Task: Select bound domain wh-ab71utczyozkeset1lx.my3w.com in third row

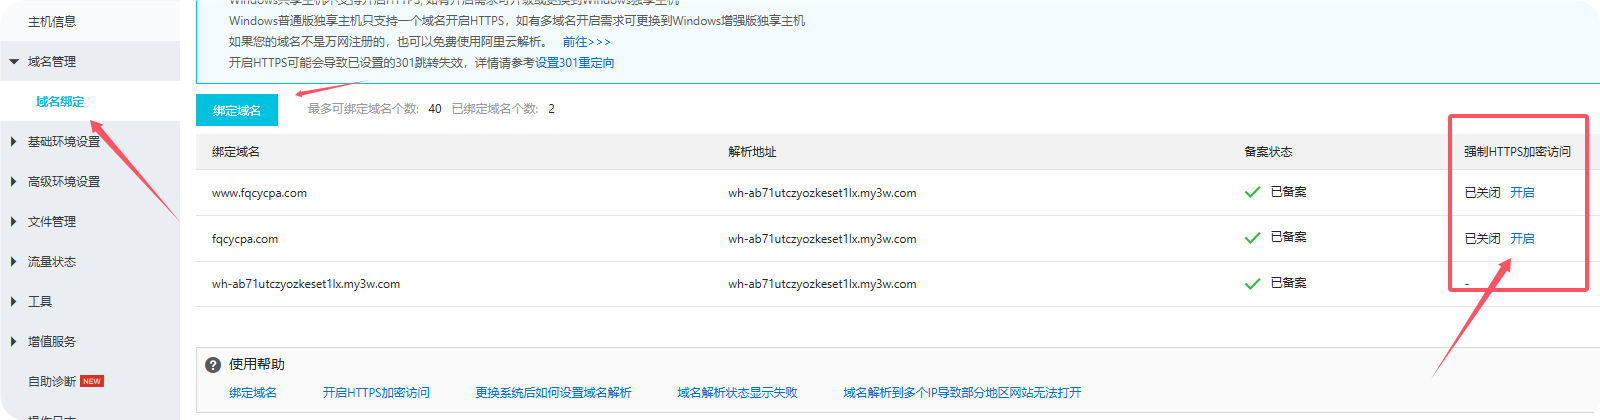Action: (x=306, y=284)
